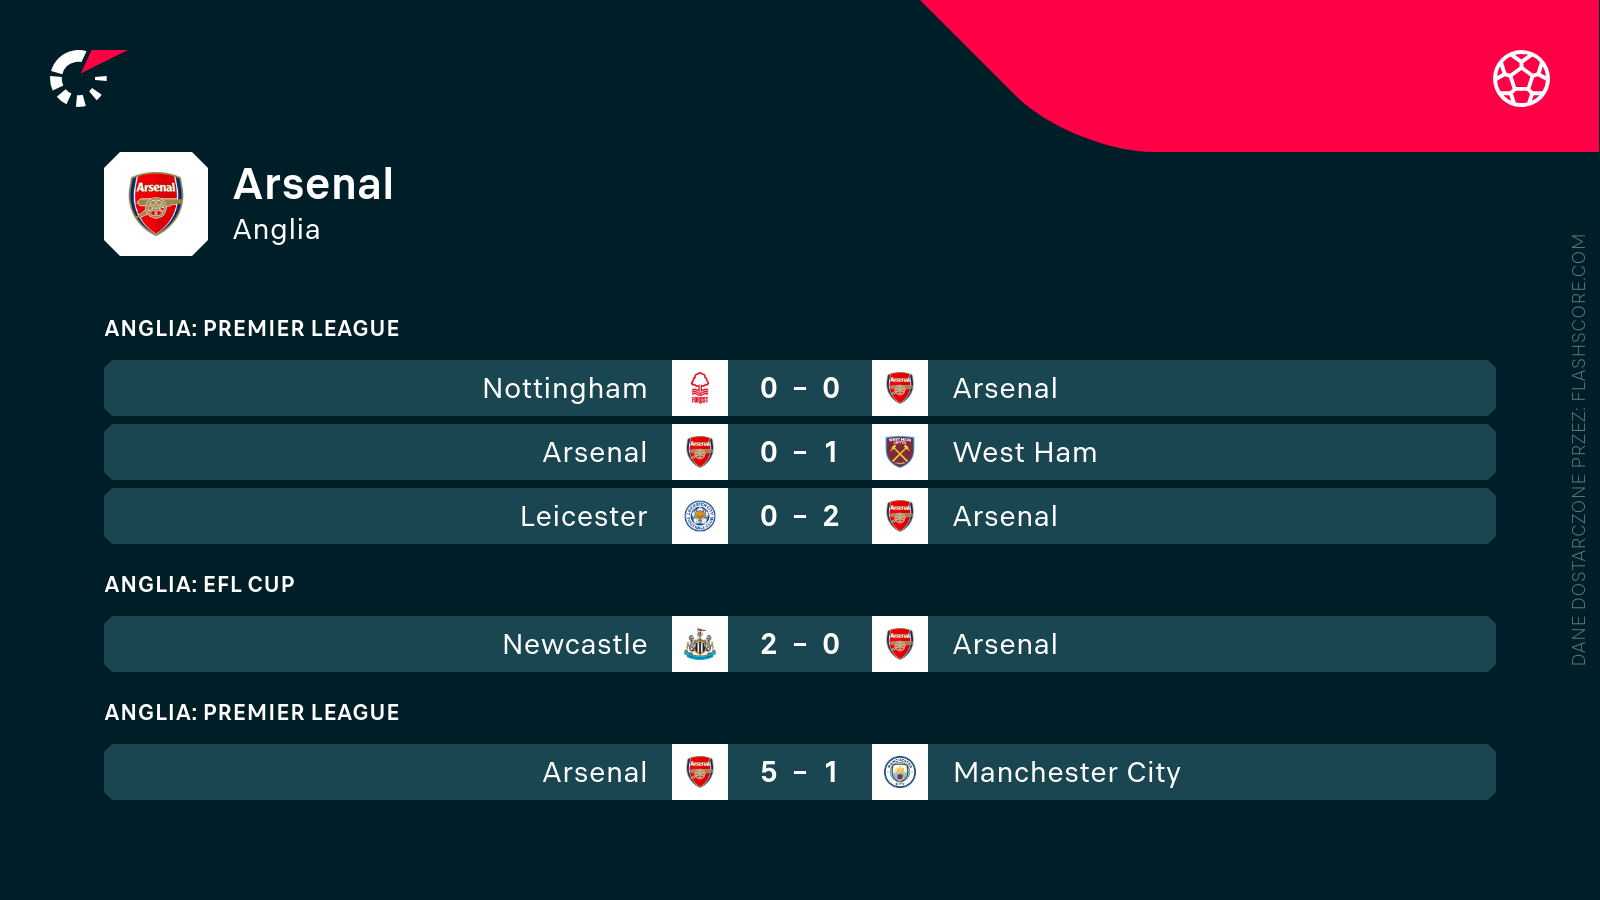
Task: Click the Flashscore logo in top corner
Action: click(x=84, y=78)
